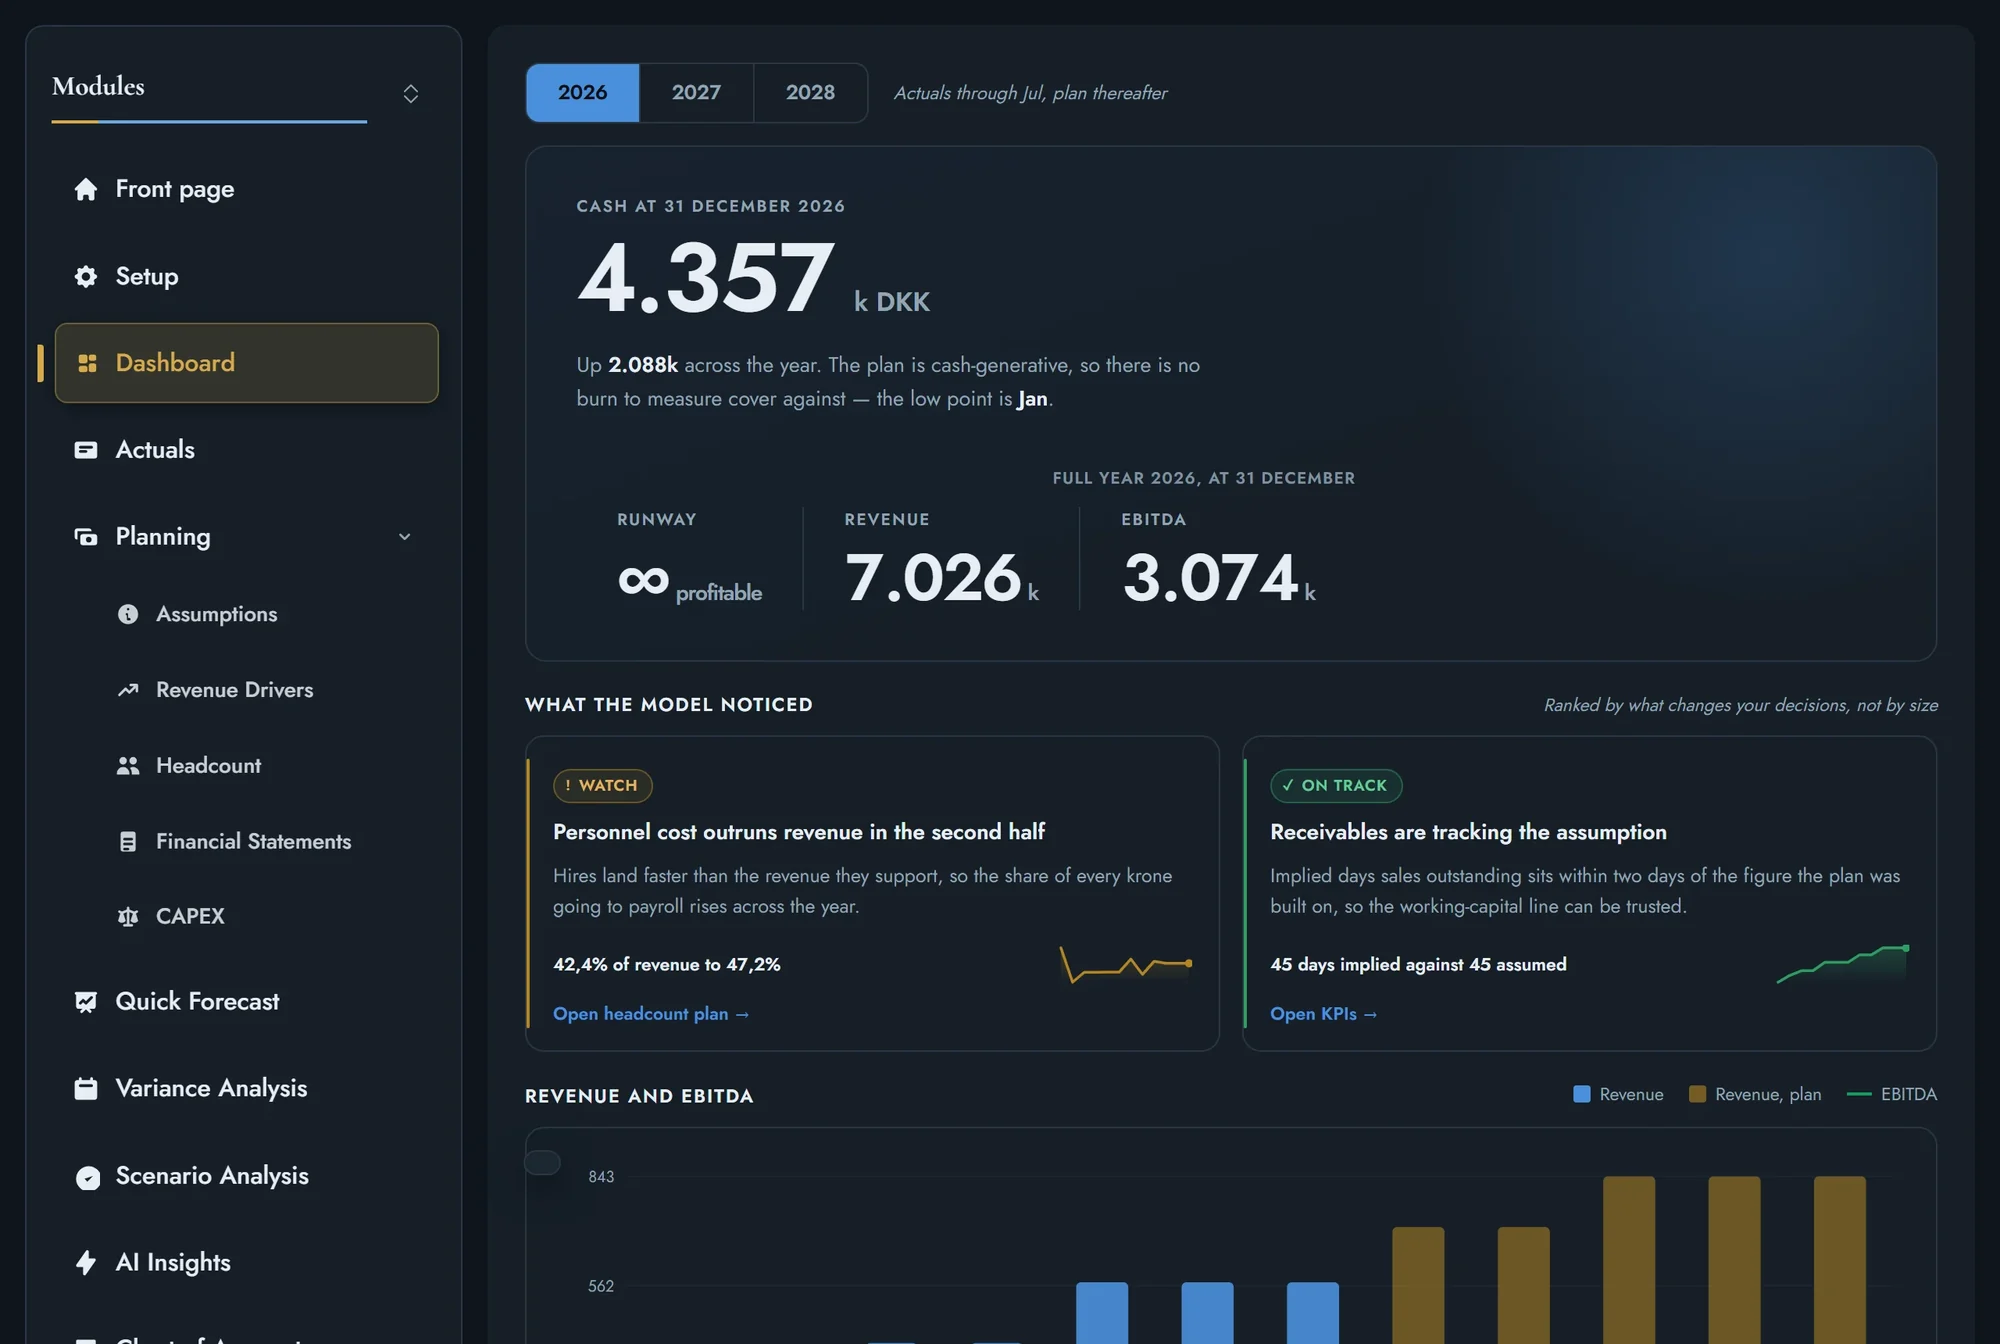Select the 2027 year tab

696,93
